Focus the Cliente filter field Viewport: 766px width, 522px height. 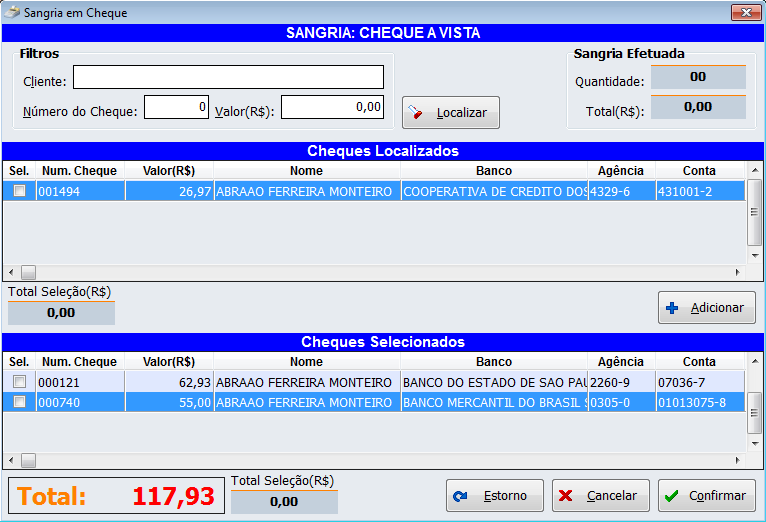[x=228, y=78]
